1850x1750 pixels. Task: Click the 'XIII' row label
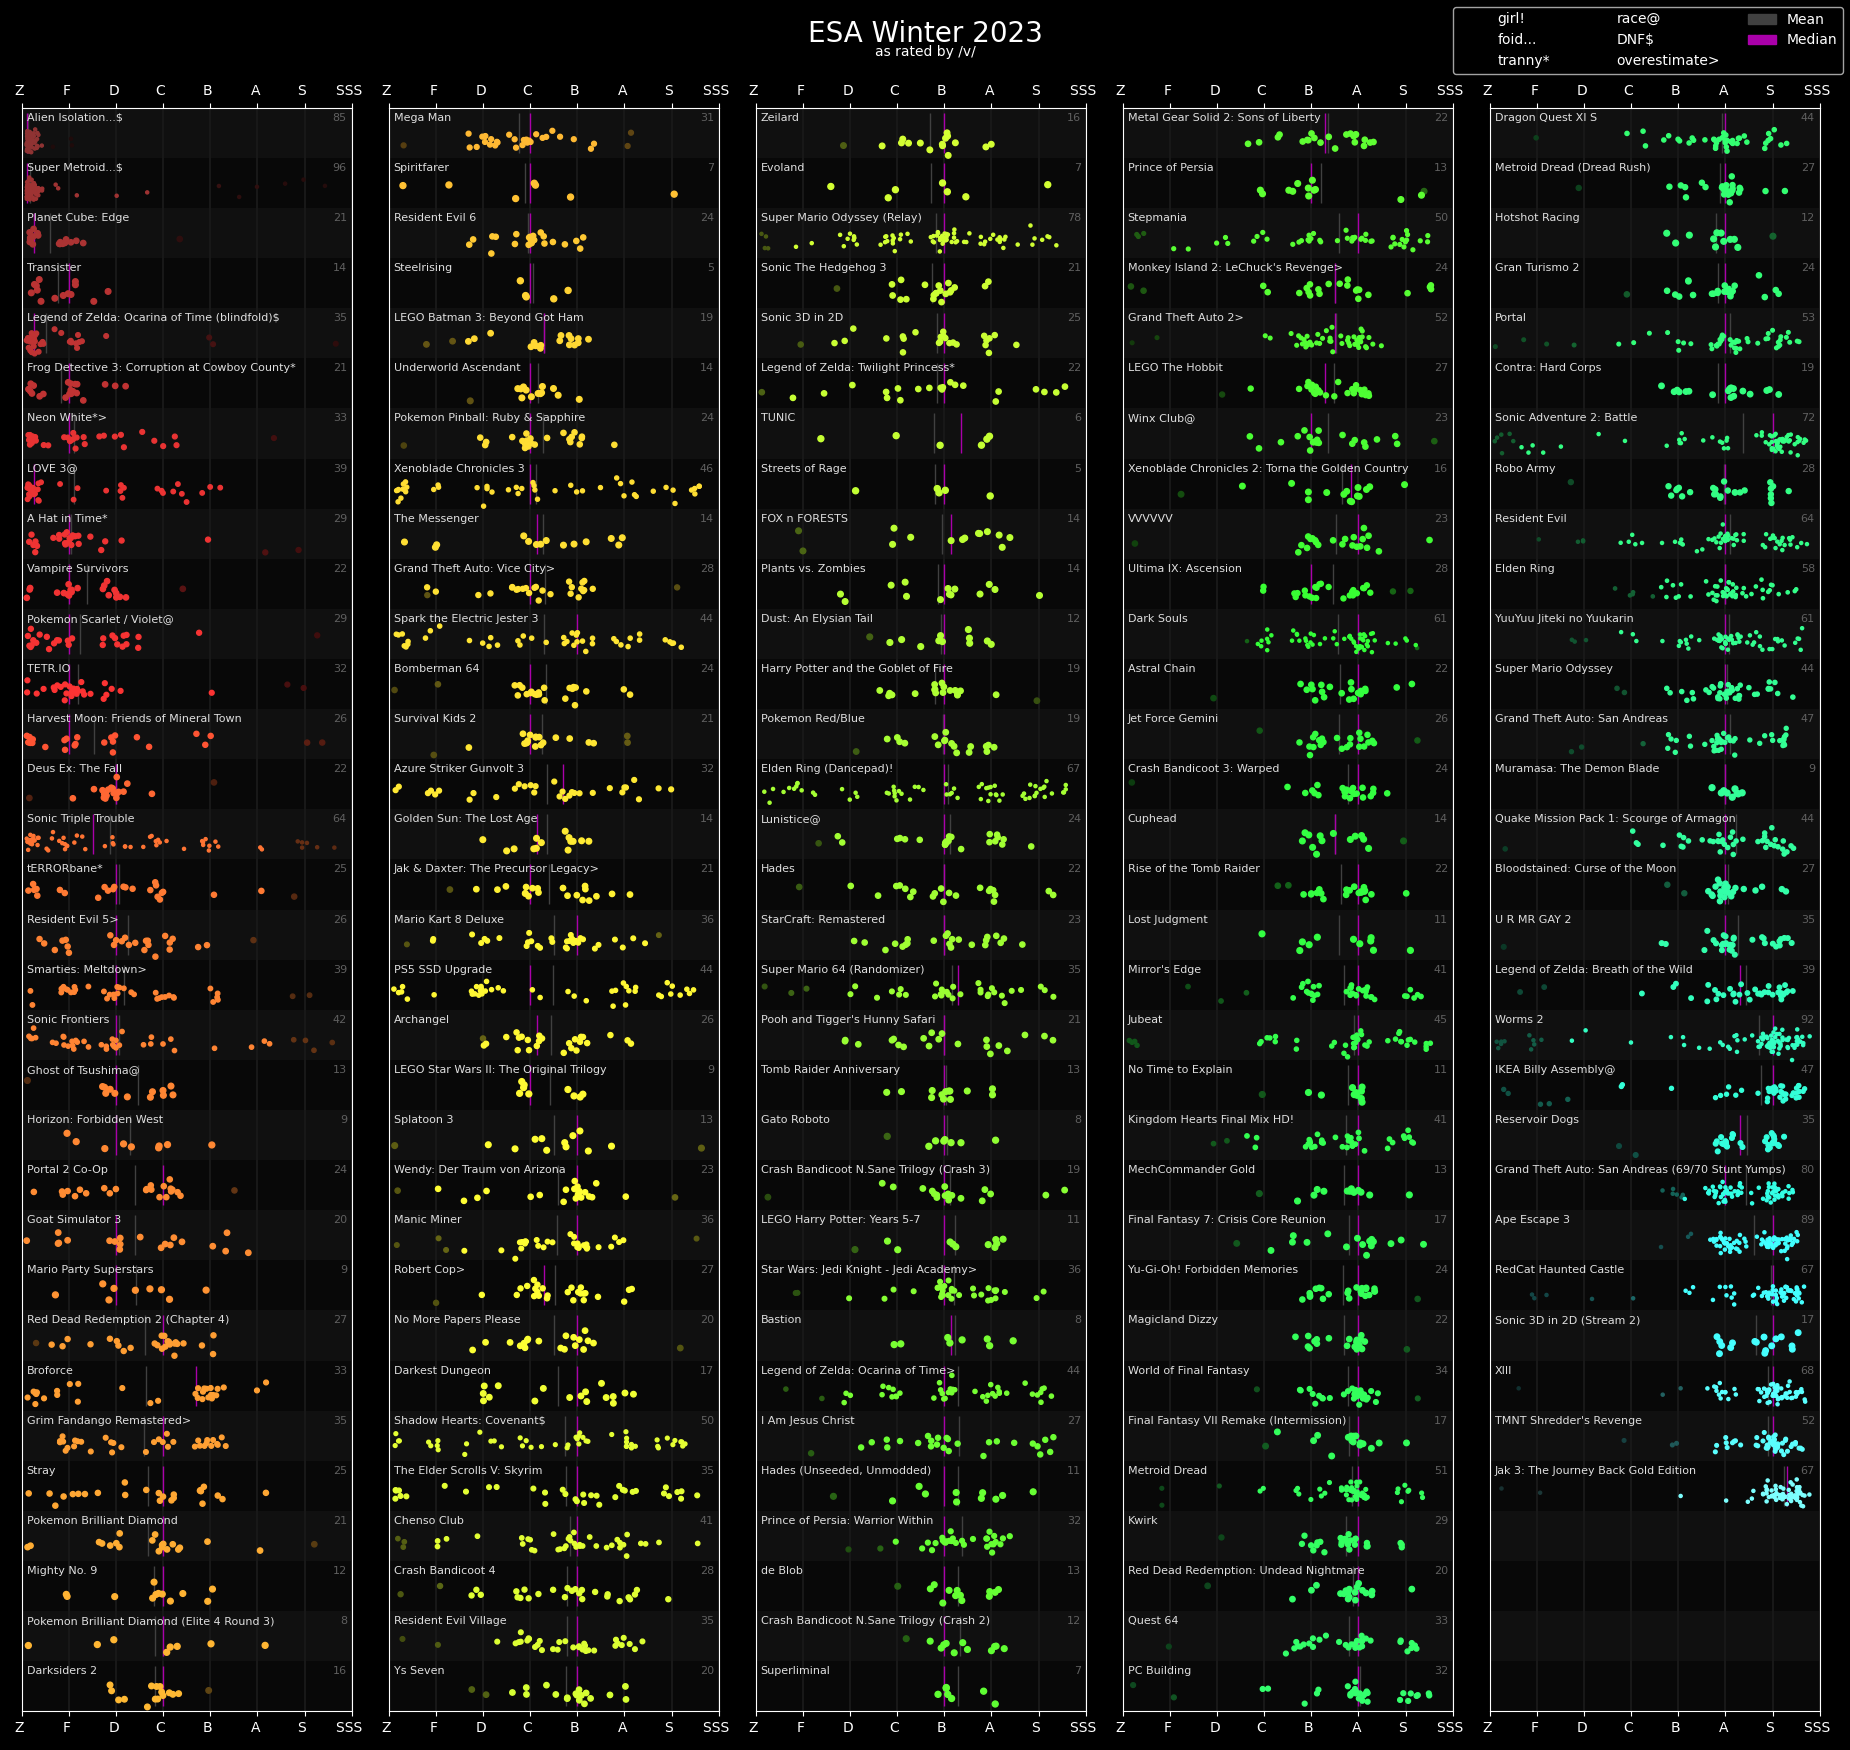[x=1503, y=1371]
